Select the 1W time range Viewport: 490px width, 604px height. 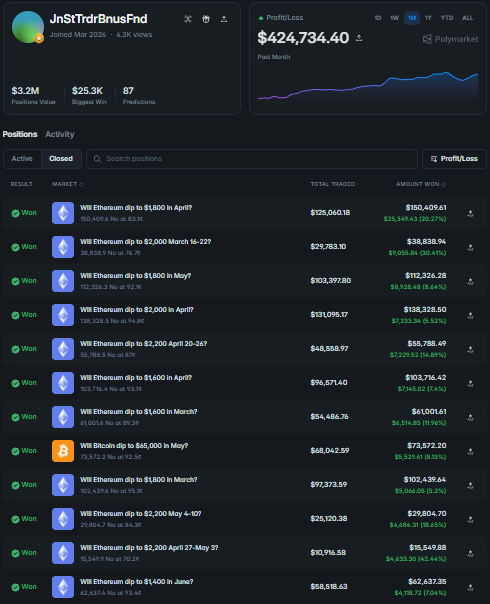[394, 18]
